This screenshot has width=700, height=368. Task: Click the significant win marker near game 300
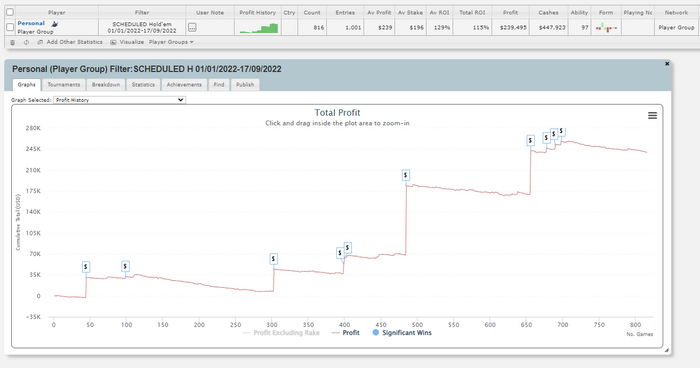coord(274,259)
